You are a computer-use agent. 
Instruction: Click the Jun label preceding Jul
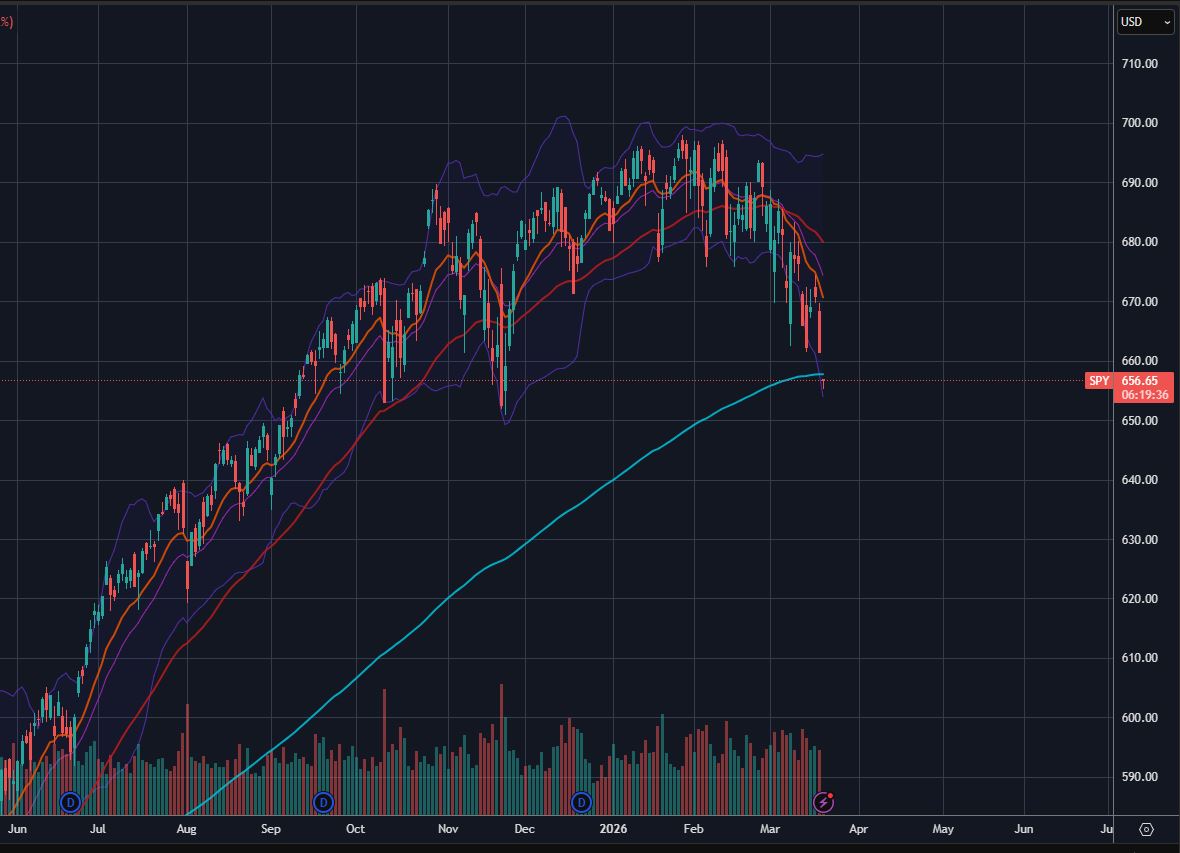tap(17, 829)
